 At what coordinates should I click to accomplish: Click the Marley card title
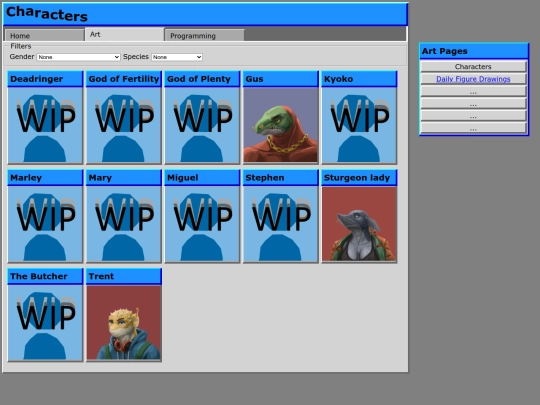pos(45,178)
